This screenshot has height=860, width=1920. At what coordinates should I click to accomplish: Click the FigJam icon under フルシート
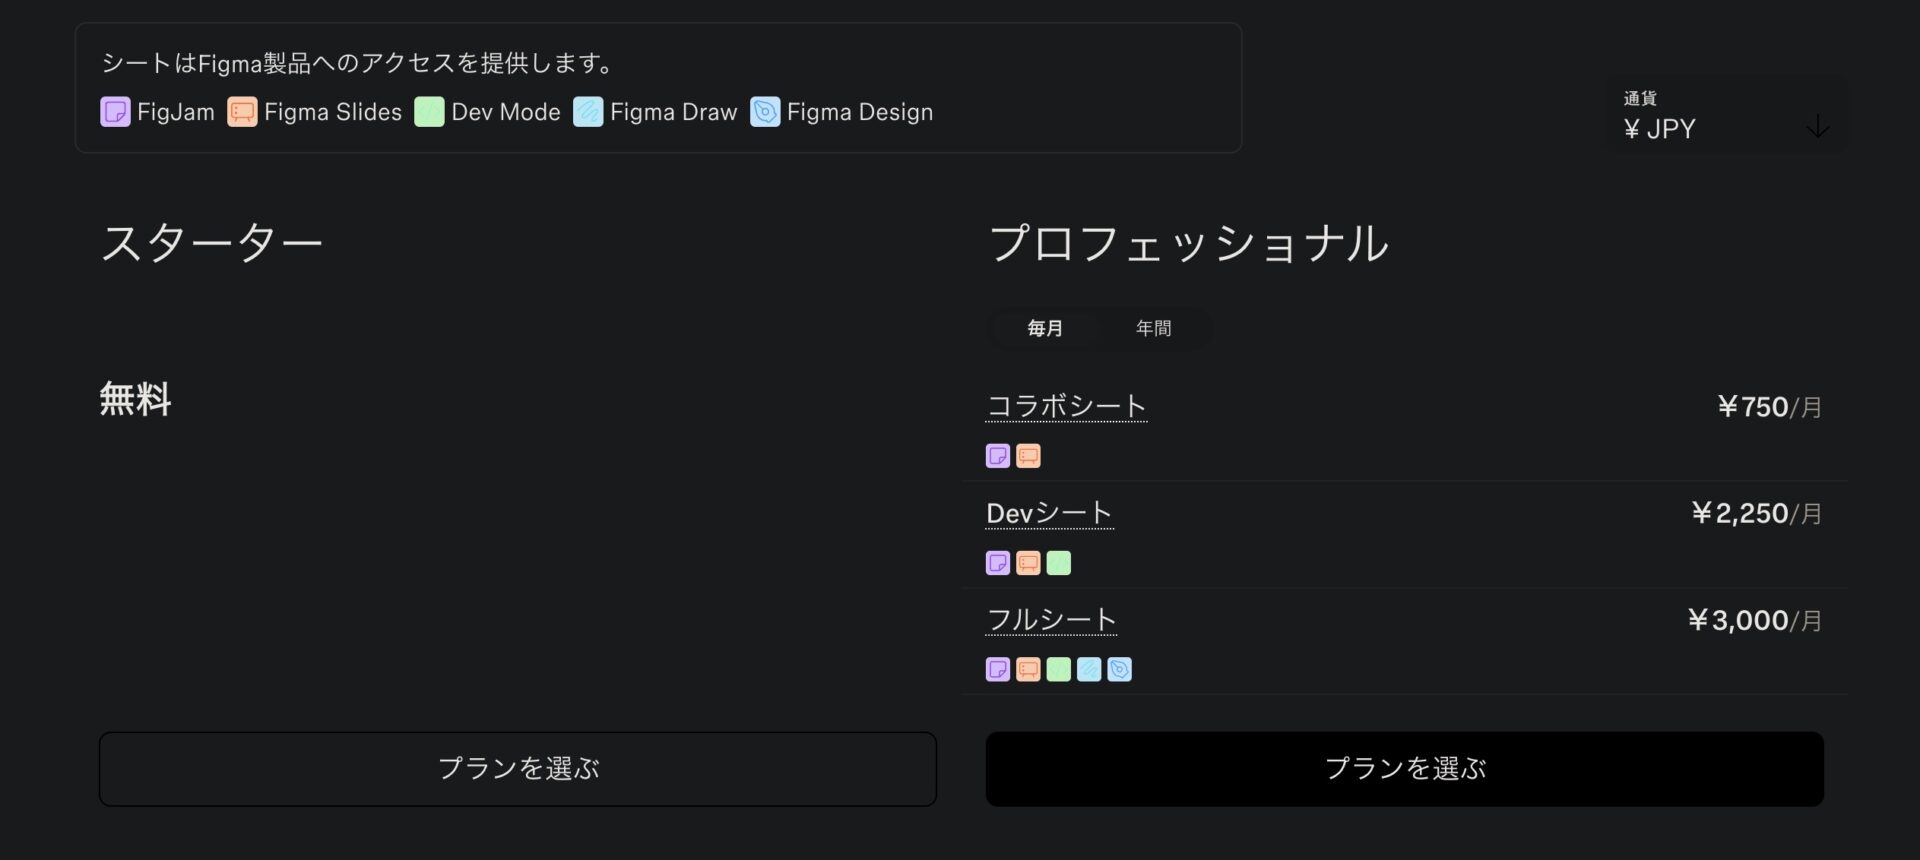click(998, 669)
